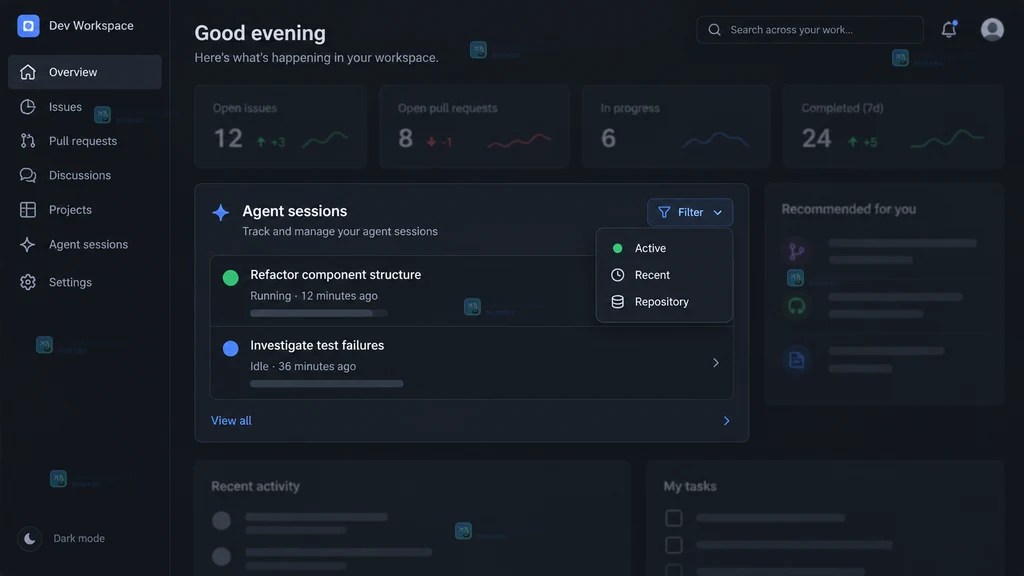Viewport: 1024px width, 576px height.
Task: Open Pull requests from the sidebar
Action: (85, 141)
